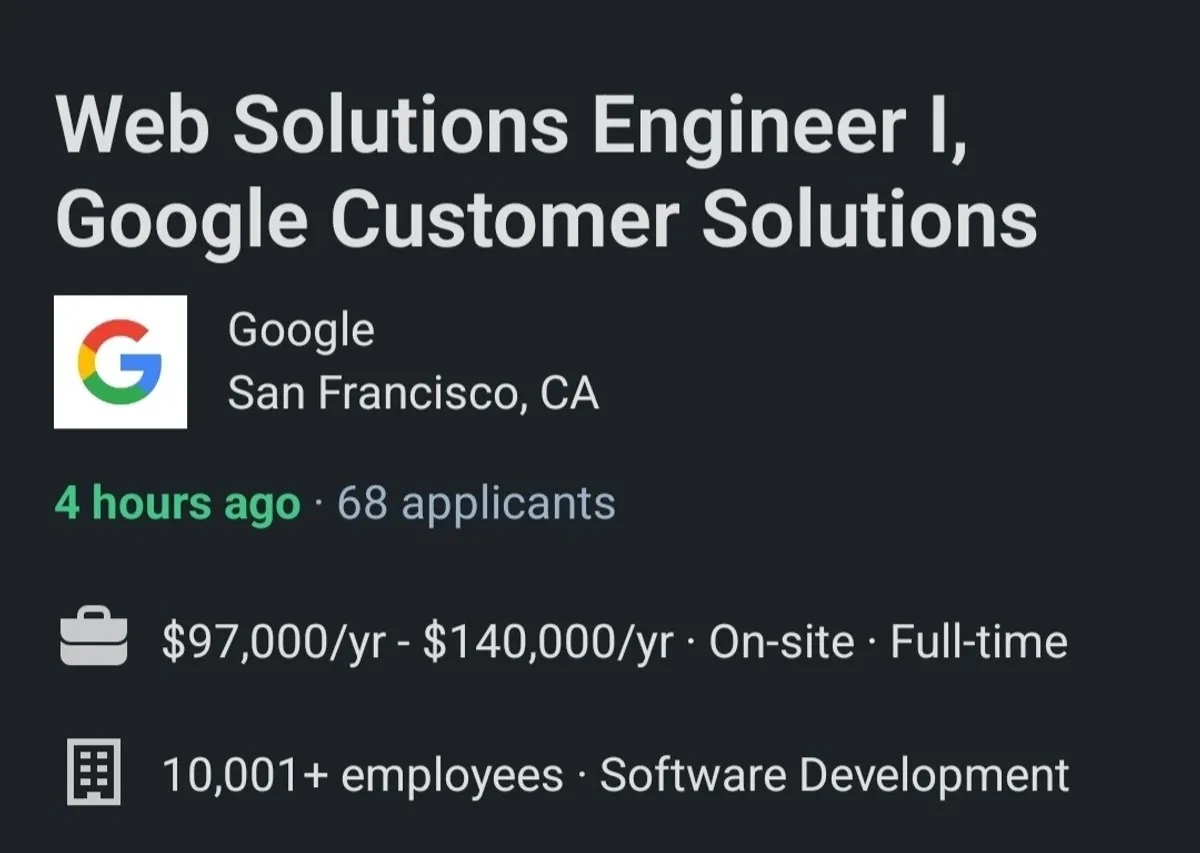Click the Google logo thumbnail
This screenshot has height=853, width=1200.
pos(120,361)
